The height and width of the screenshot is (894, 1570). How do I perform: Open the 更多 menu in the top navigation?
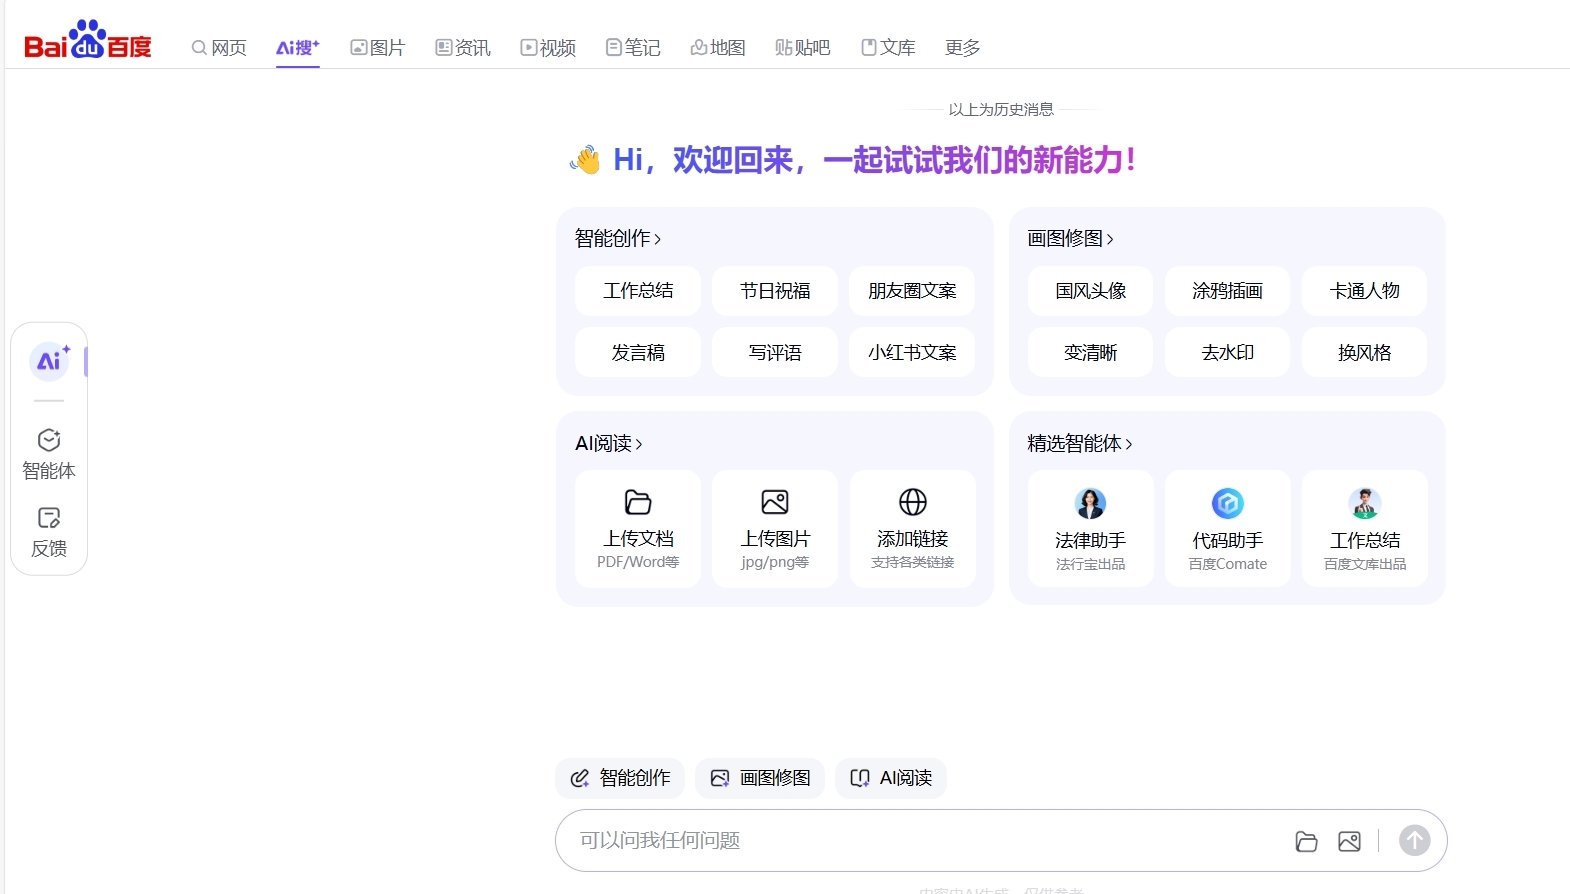[x=962, y=48]
